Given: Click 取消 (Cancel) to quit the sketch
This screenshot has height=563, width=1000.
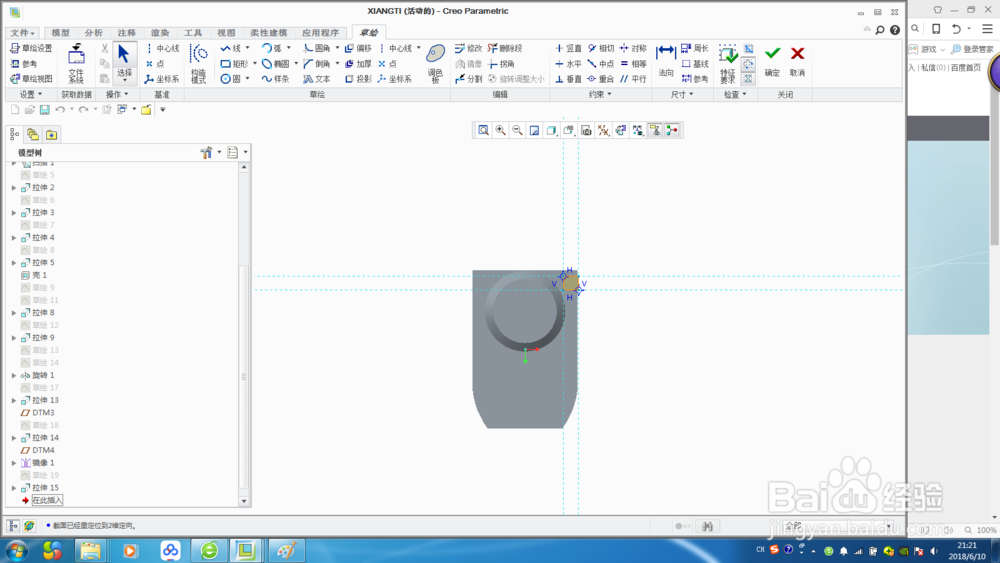Looking at the screenshot, I should click(x=797, y=61).
